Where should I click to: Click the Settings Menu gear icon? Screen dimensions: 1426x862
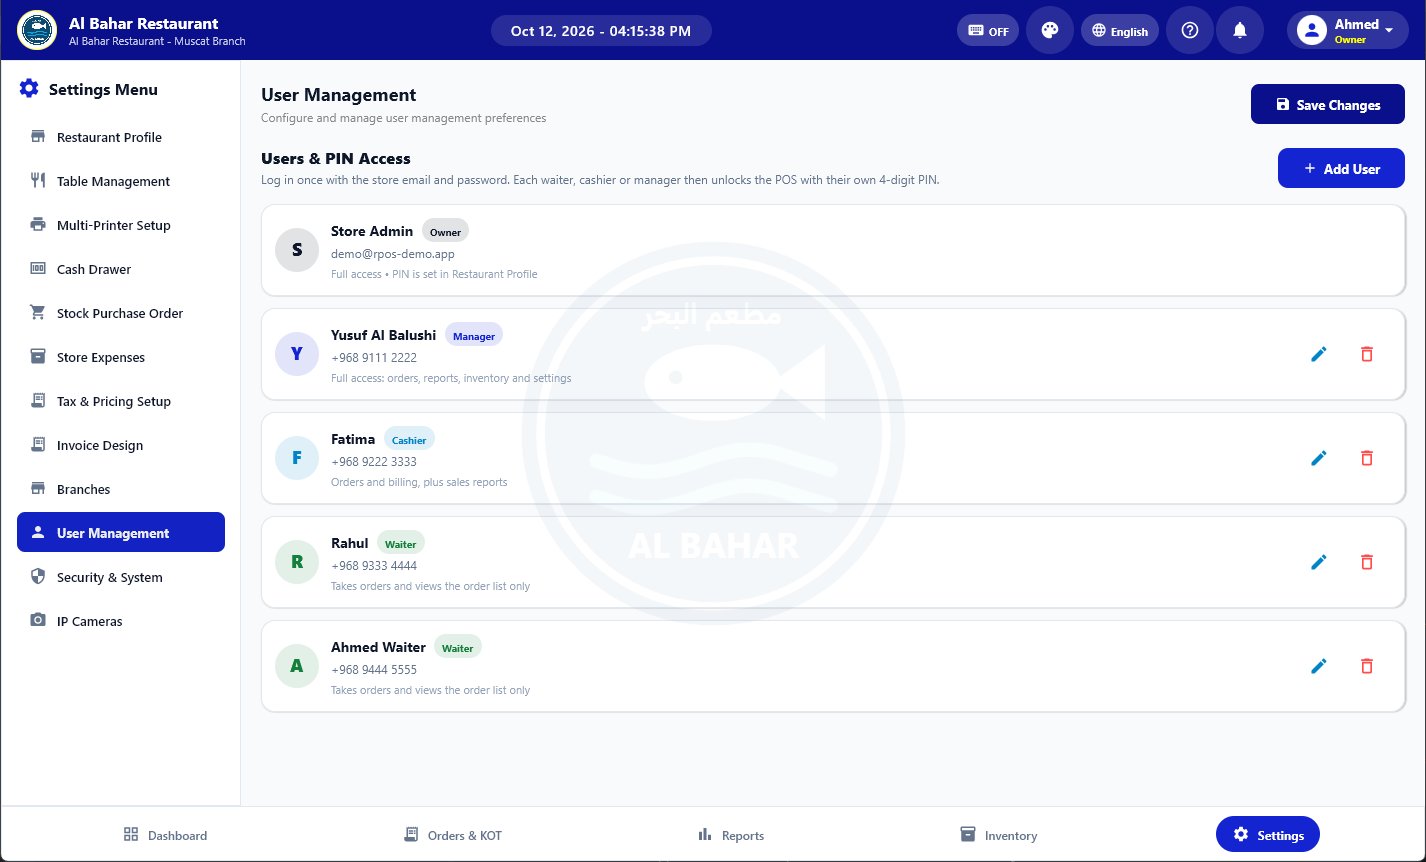pos(29,89)
